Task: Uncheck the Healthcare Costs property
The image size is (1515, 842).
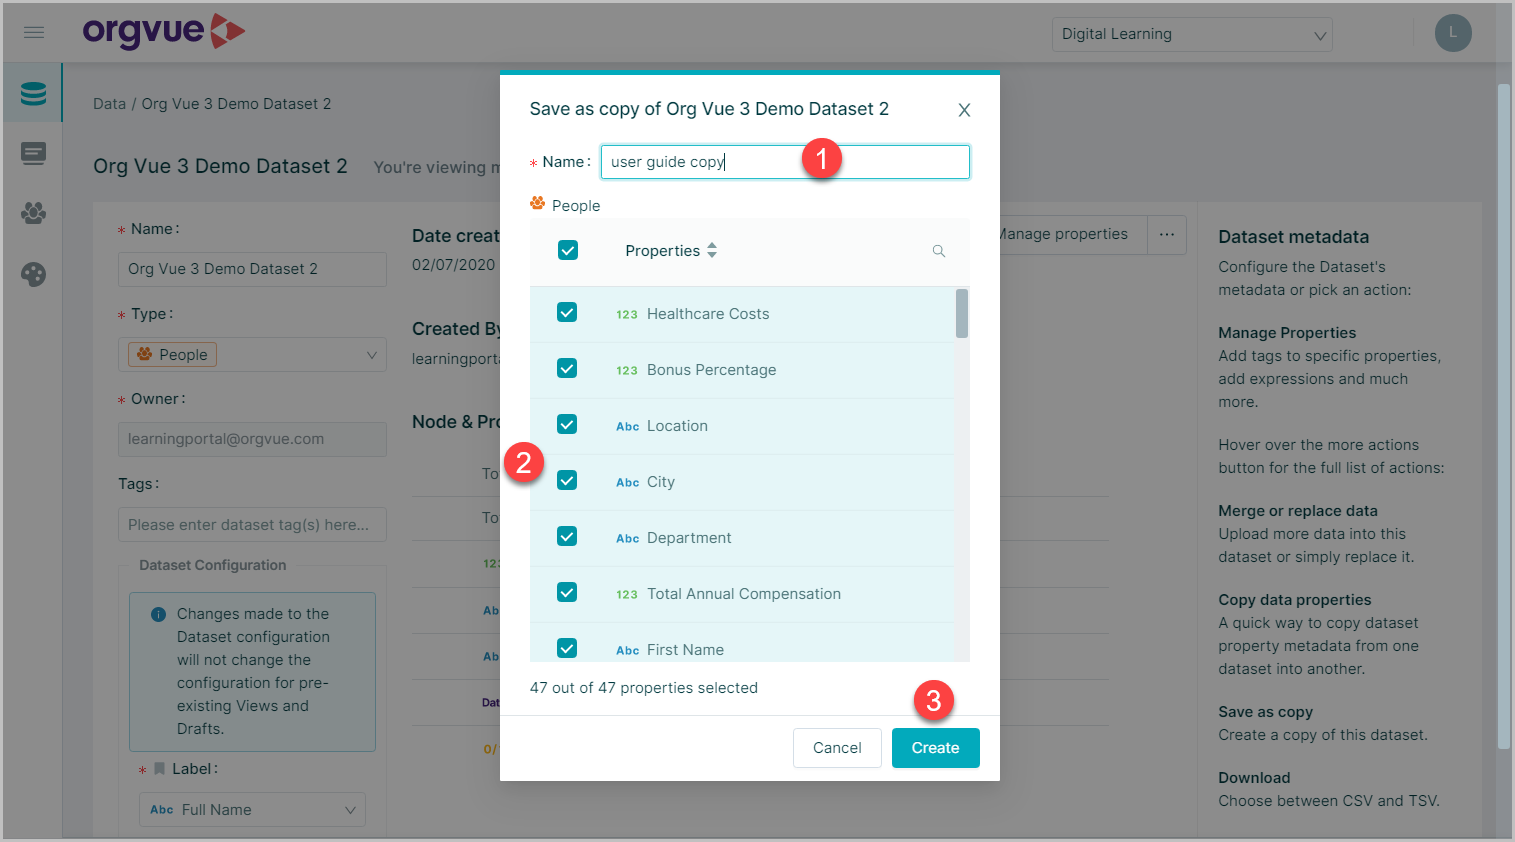Action: tap(567, 313)
